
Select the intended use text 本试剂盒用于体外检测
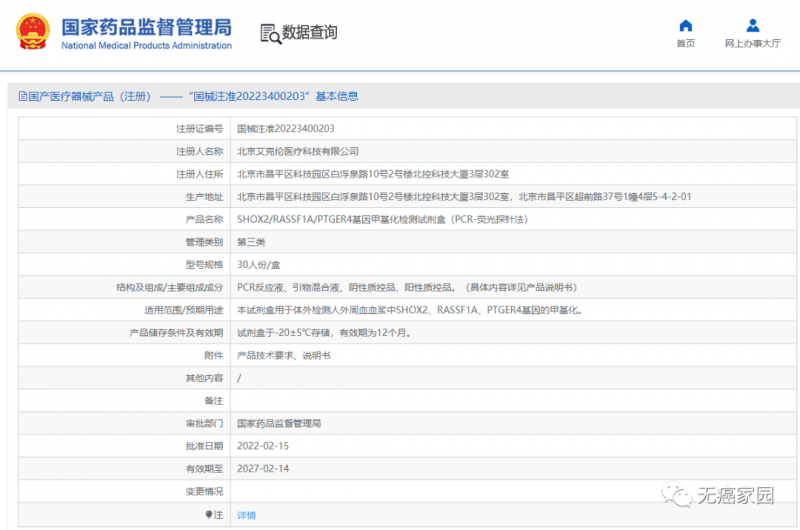pyautogui.click(x=410, y=310)
